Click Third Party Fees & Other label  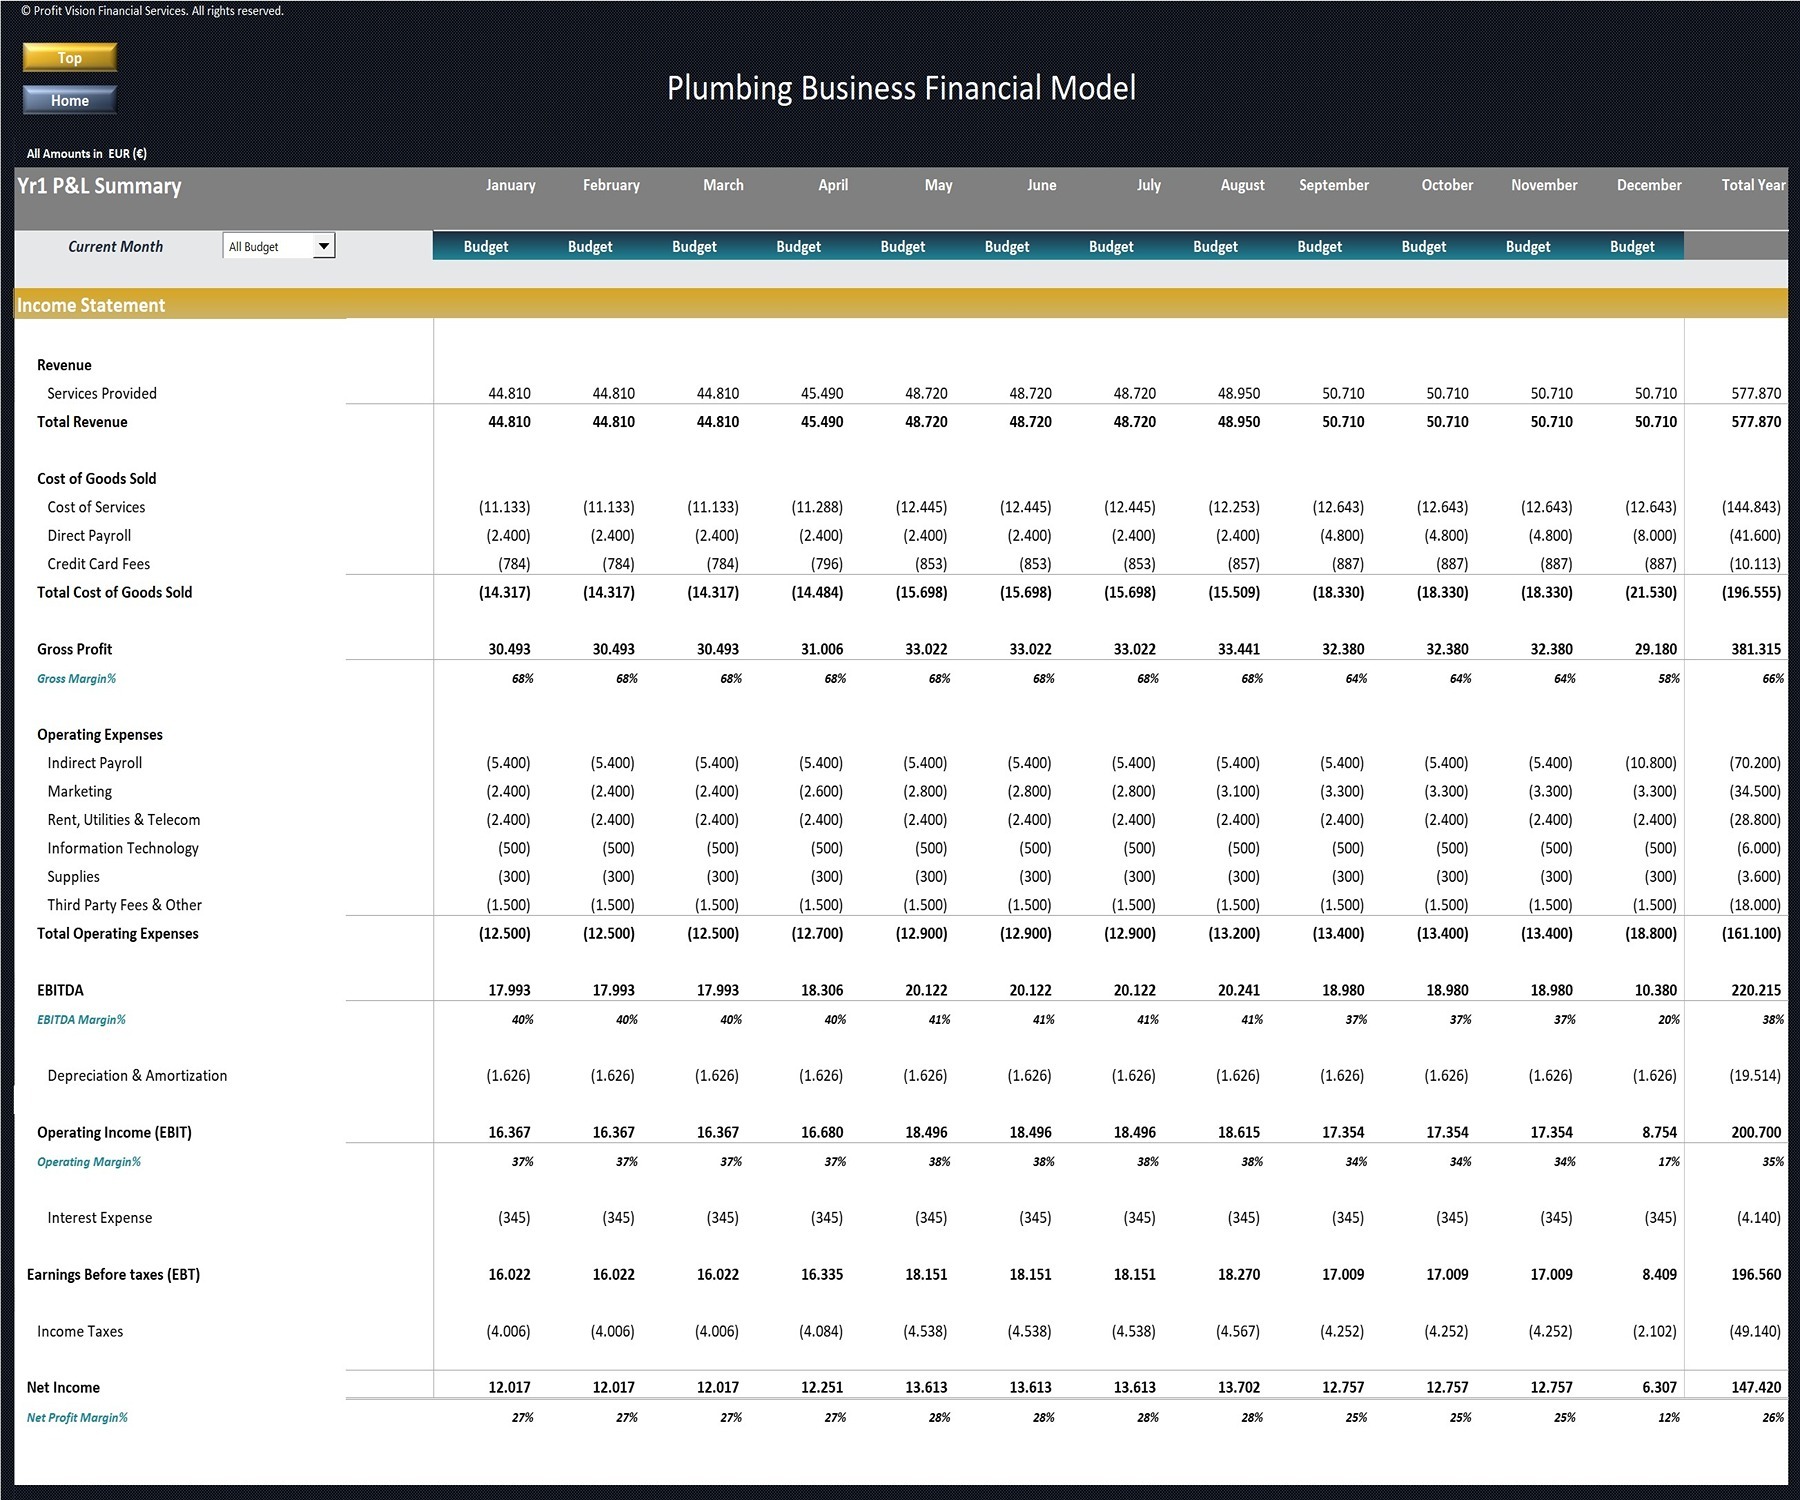tap(124, 905)
